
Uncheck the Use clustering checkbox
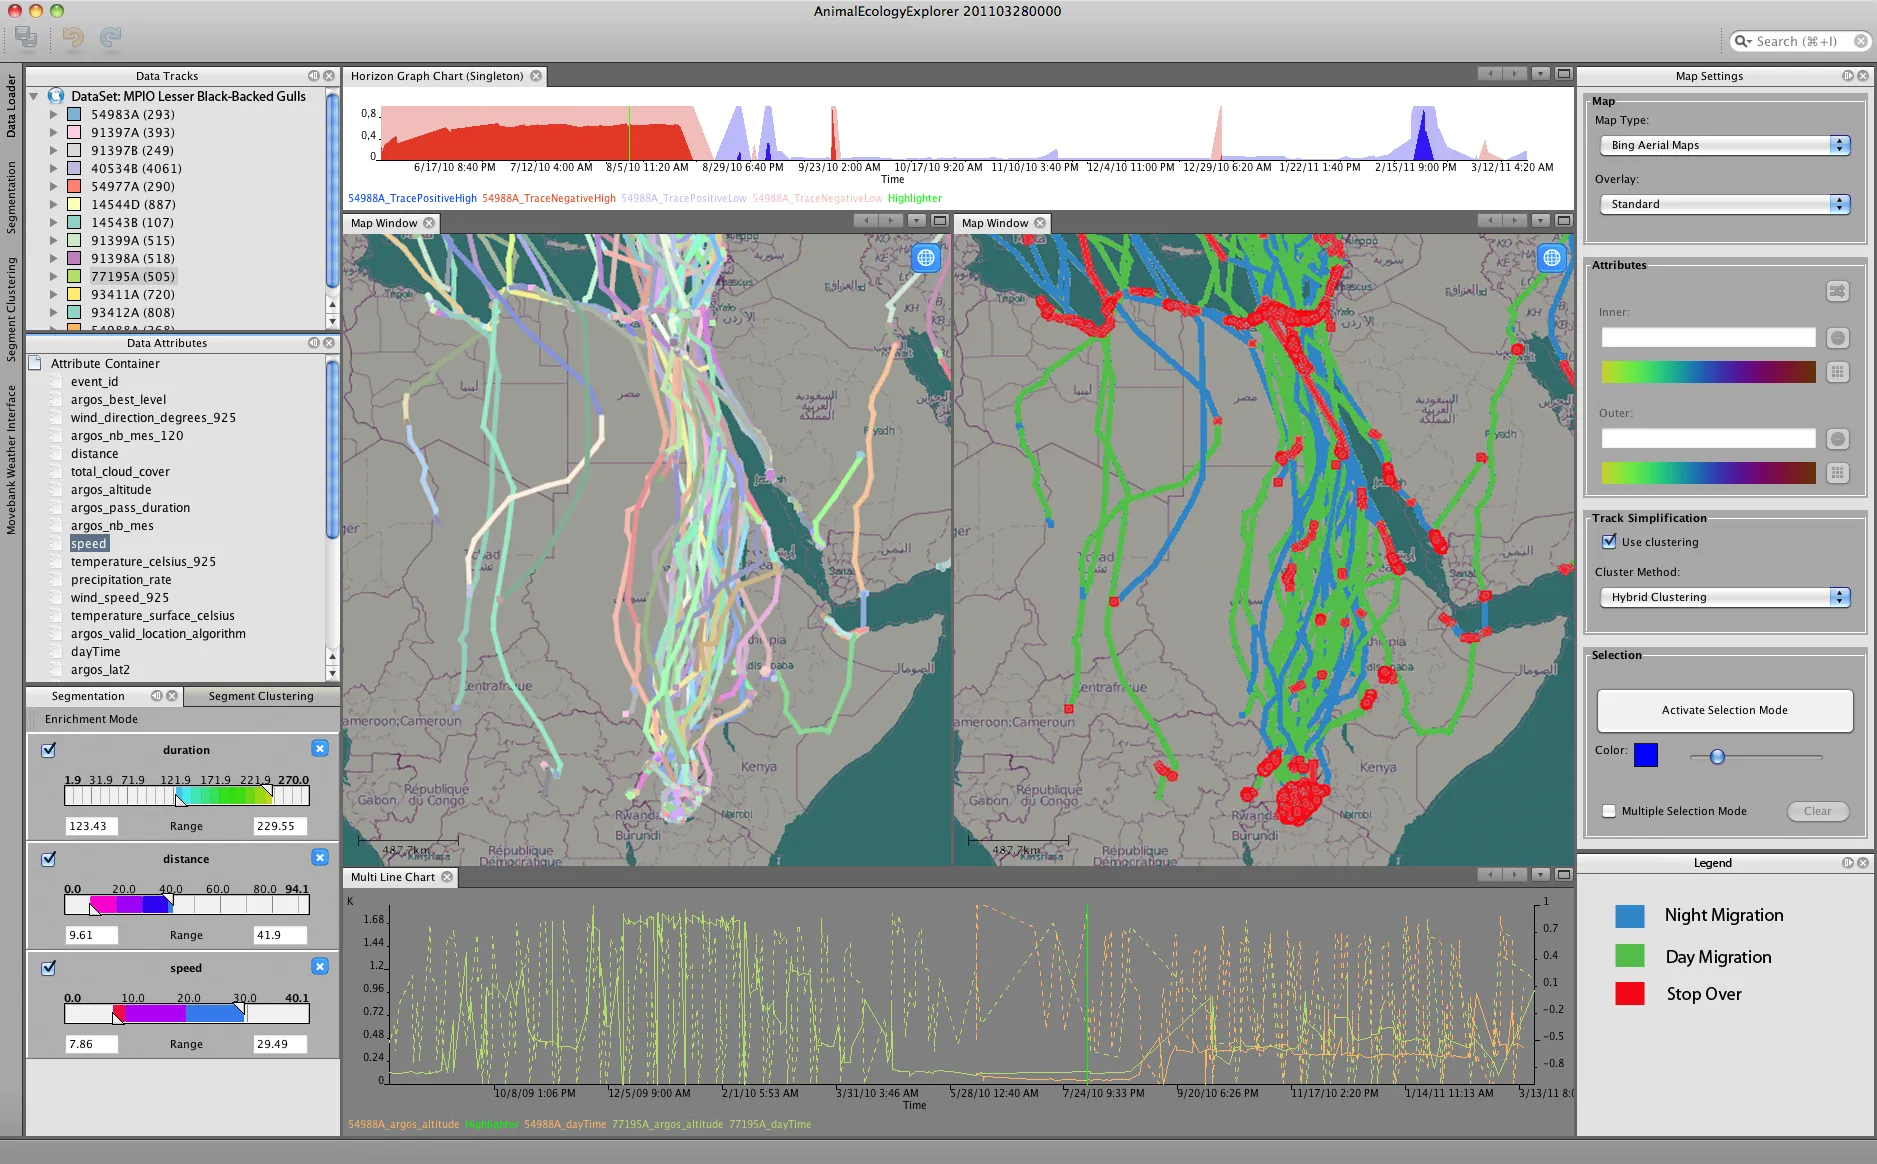1609,541
